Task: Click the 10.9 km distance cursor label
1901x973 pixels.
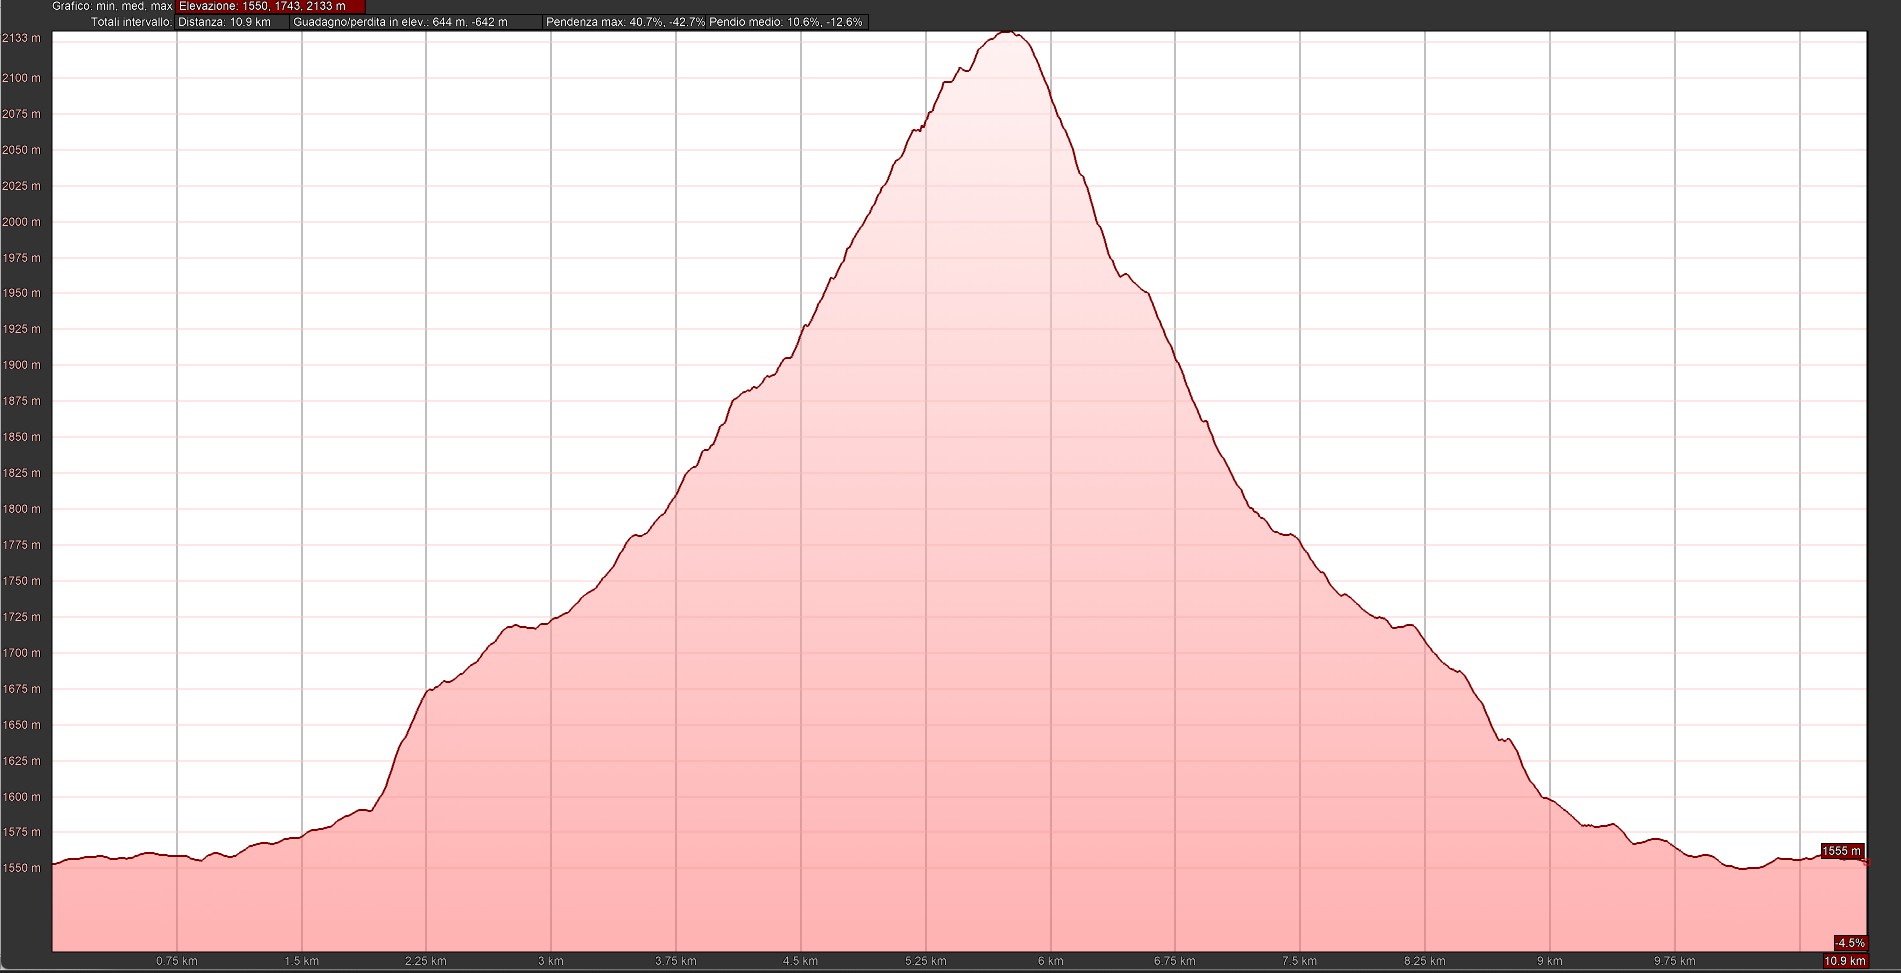Action: 1844,961
